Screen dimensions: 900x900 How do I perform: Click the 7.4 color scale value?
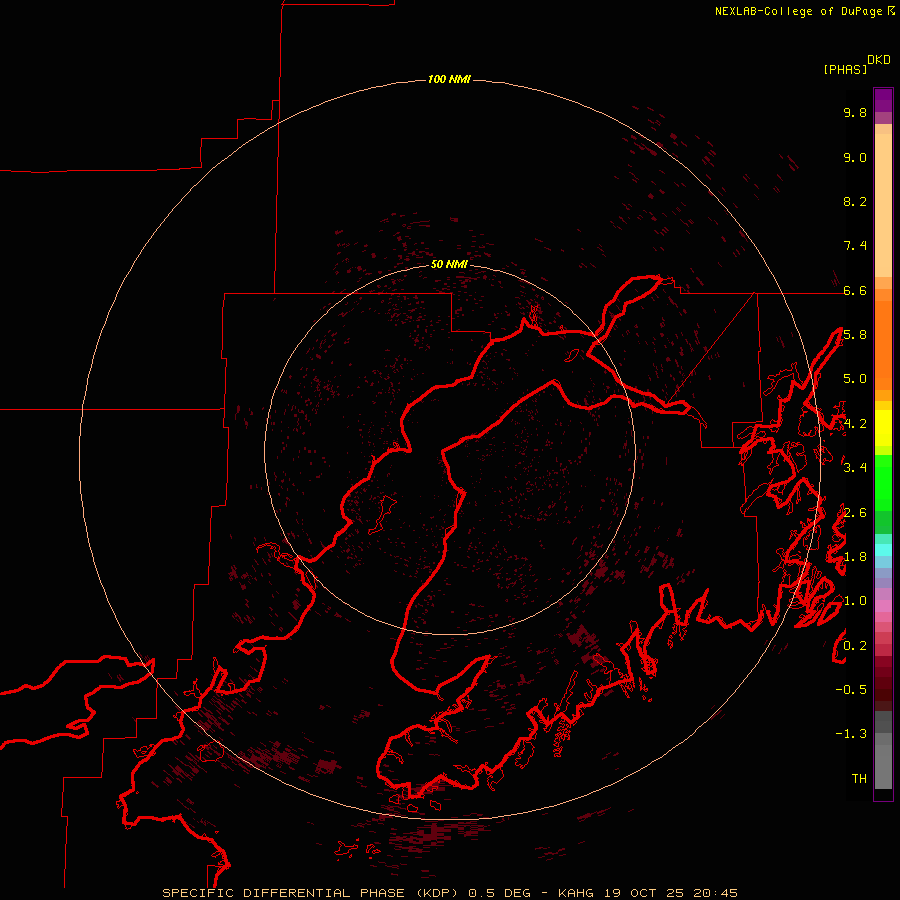[x=855, y=246]
